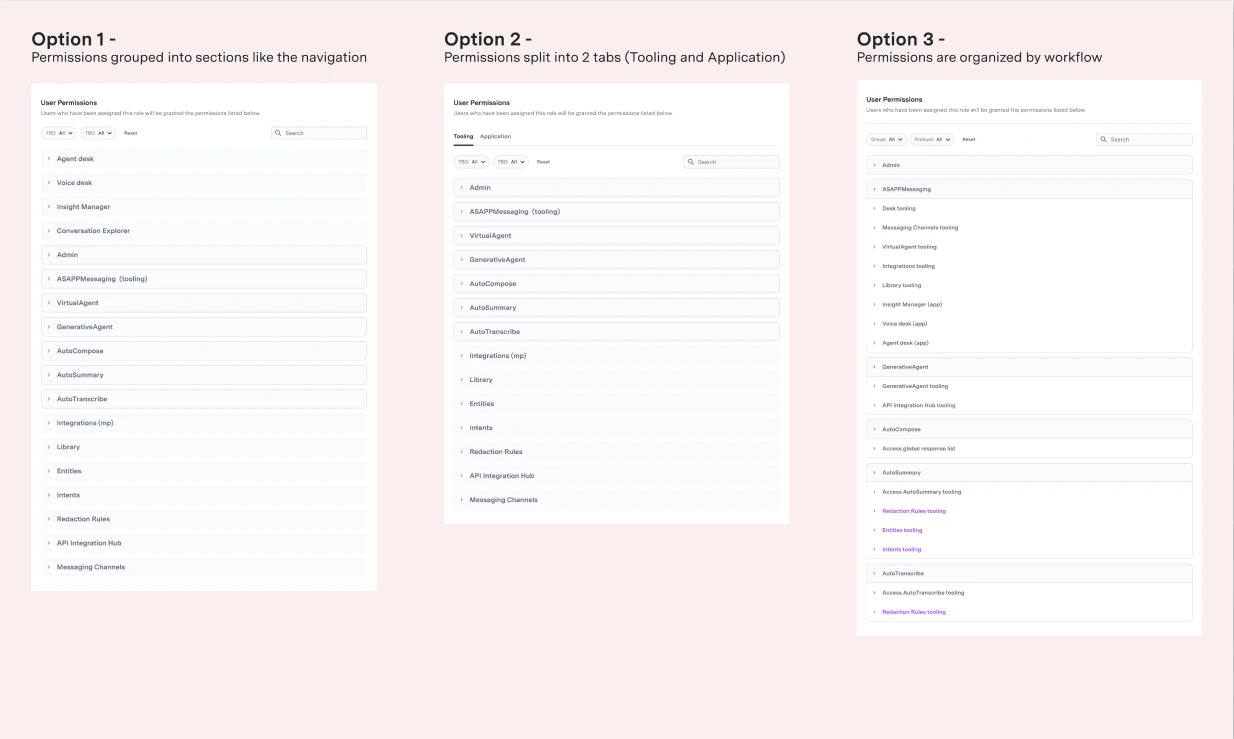Expand ASAPPMessaging (tooling) in Option 2
The width and height of the screenshot is (1234, 739).
click(616, 212)
